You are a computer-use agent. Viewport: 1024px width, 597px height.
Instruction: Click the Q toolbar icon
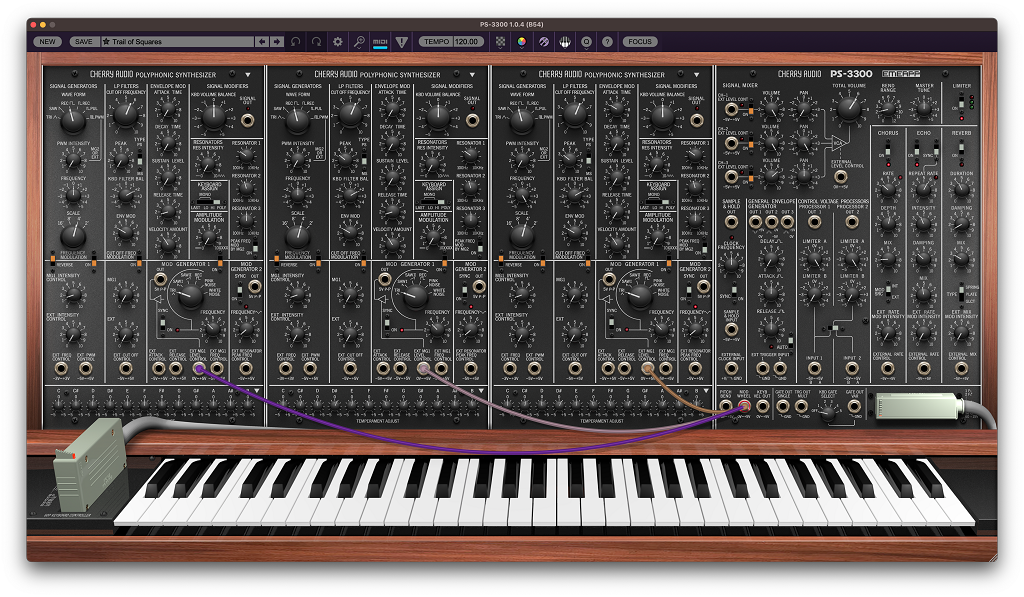coord(586,42)
